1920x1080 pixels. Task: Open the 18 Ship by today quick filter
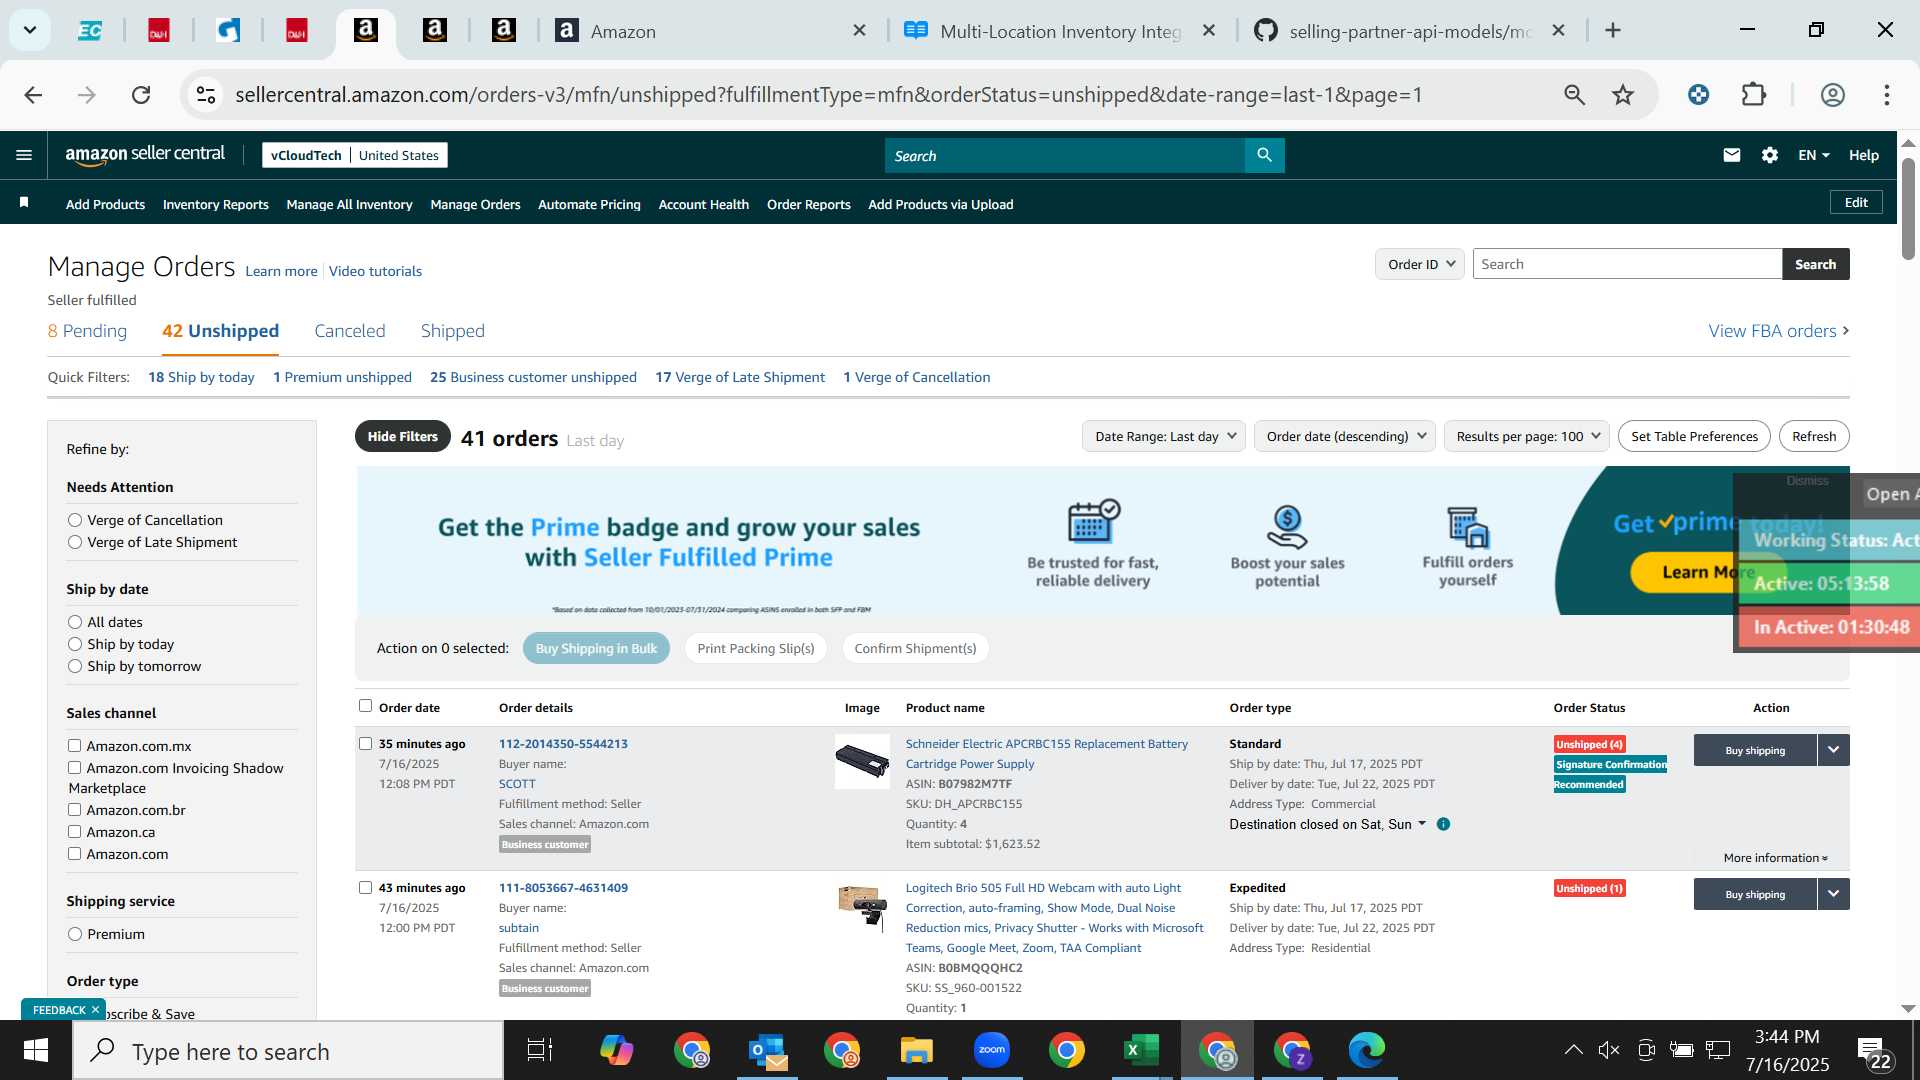[x=201, y=377]
